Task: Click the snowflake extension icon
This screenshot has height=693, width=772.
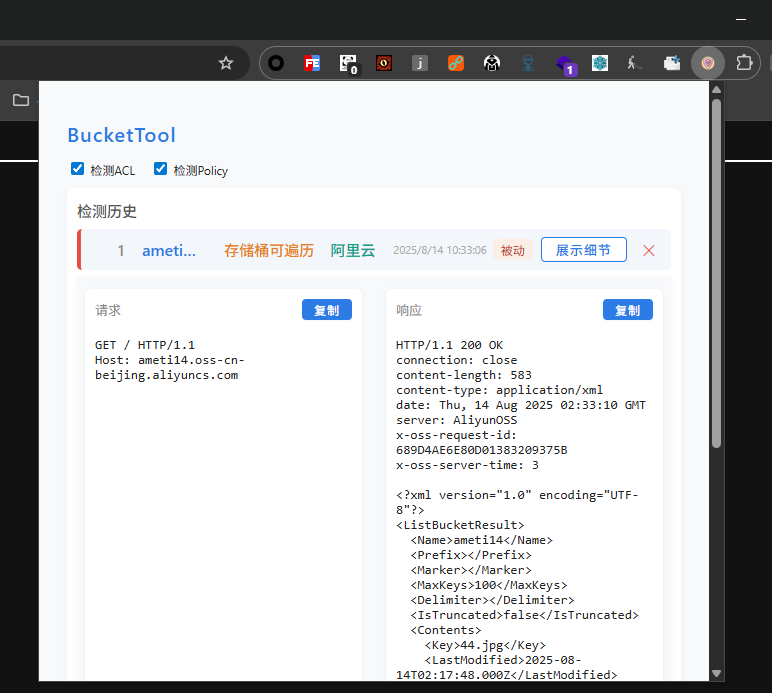Action: click(600, 63)
